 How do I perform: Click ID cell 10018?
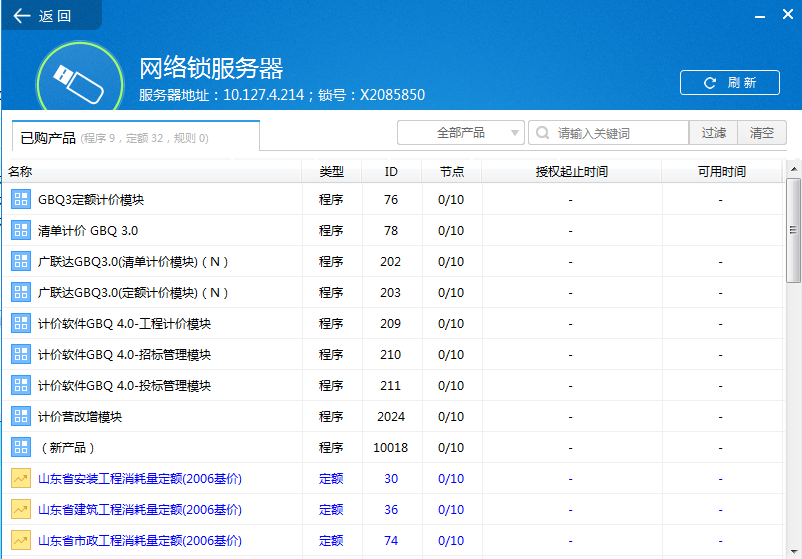point(390,448)
